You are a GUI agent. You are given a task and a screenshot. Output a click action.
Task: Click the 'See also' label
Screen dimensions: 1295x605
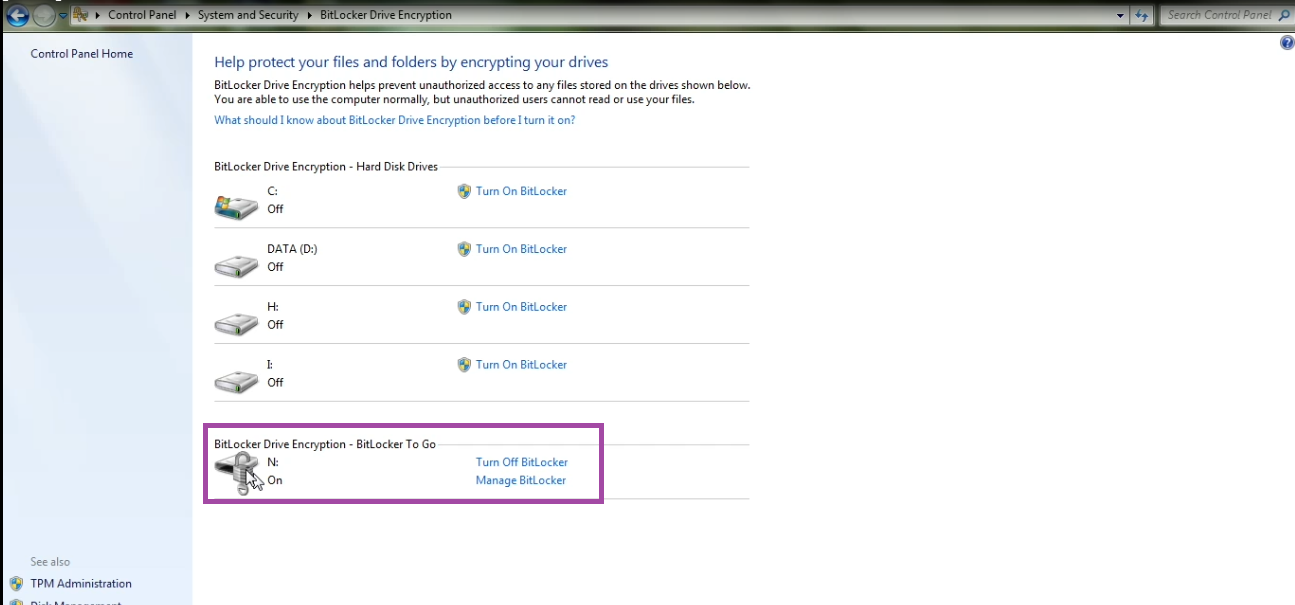tap(50, 562)
